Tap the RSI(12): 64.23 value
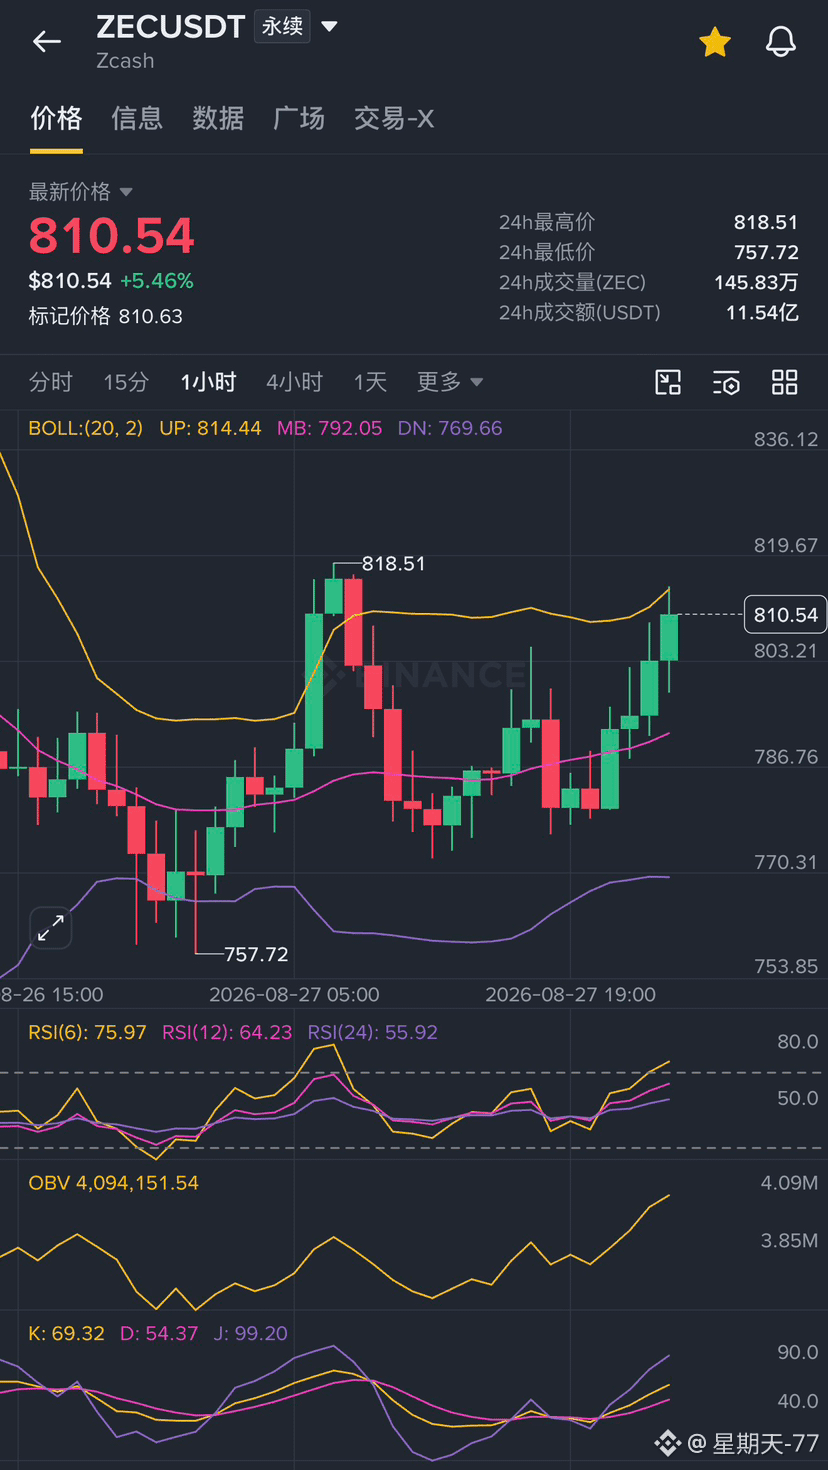The height and width of the screenshot is (1470, 828). pyautogui.click(x=227, y=1032)
